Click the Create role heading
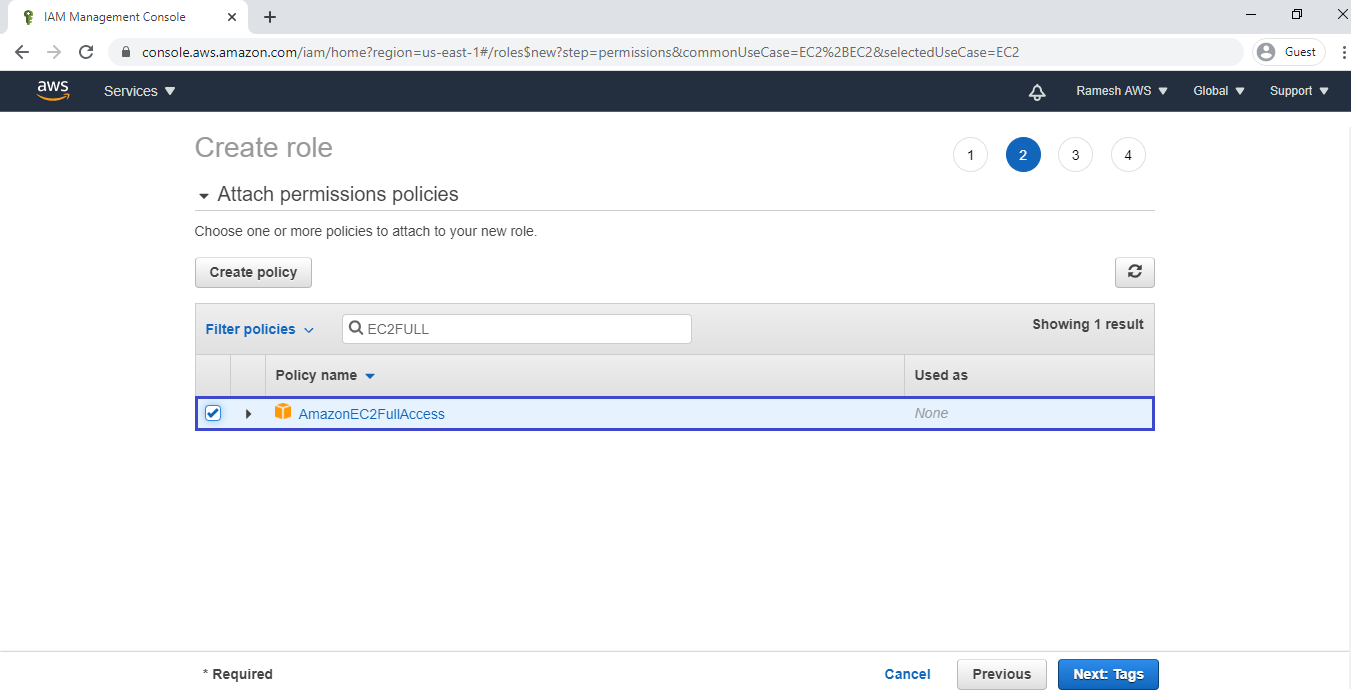Image resolution: width=1351 pixels, height=693 pixels. tap(263, 148)
